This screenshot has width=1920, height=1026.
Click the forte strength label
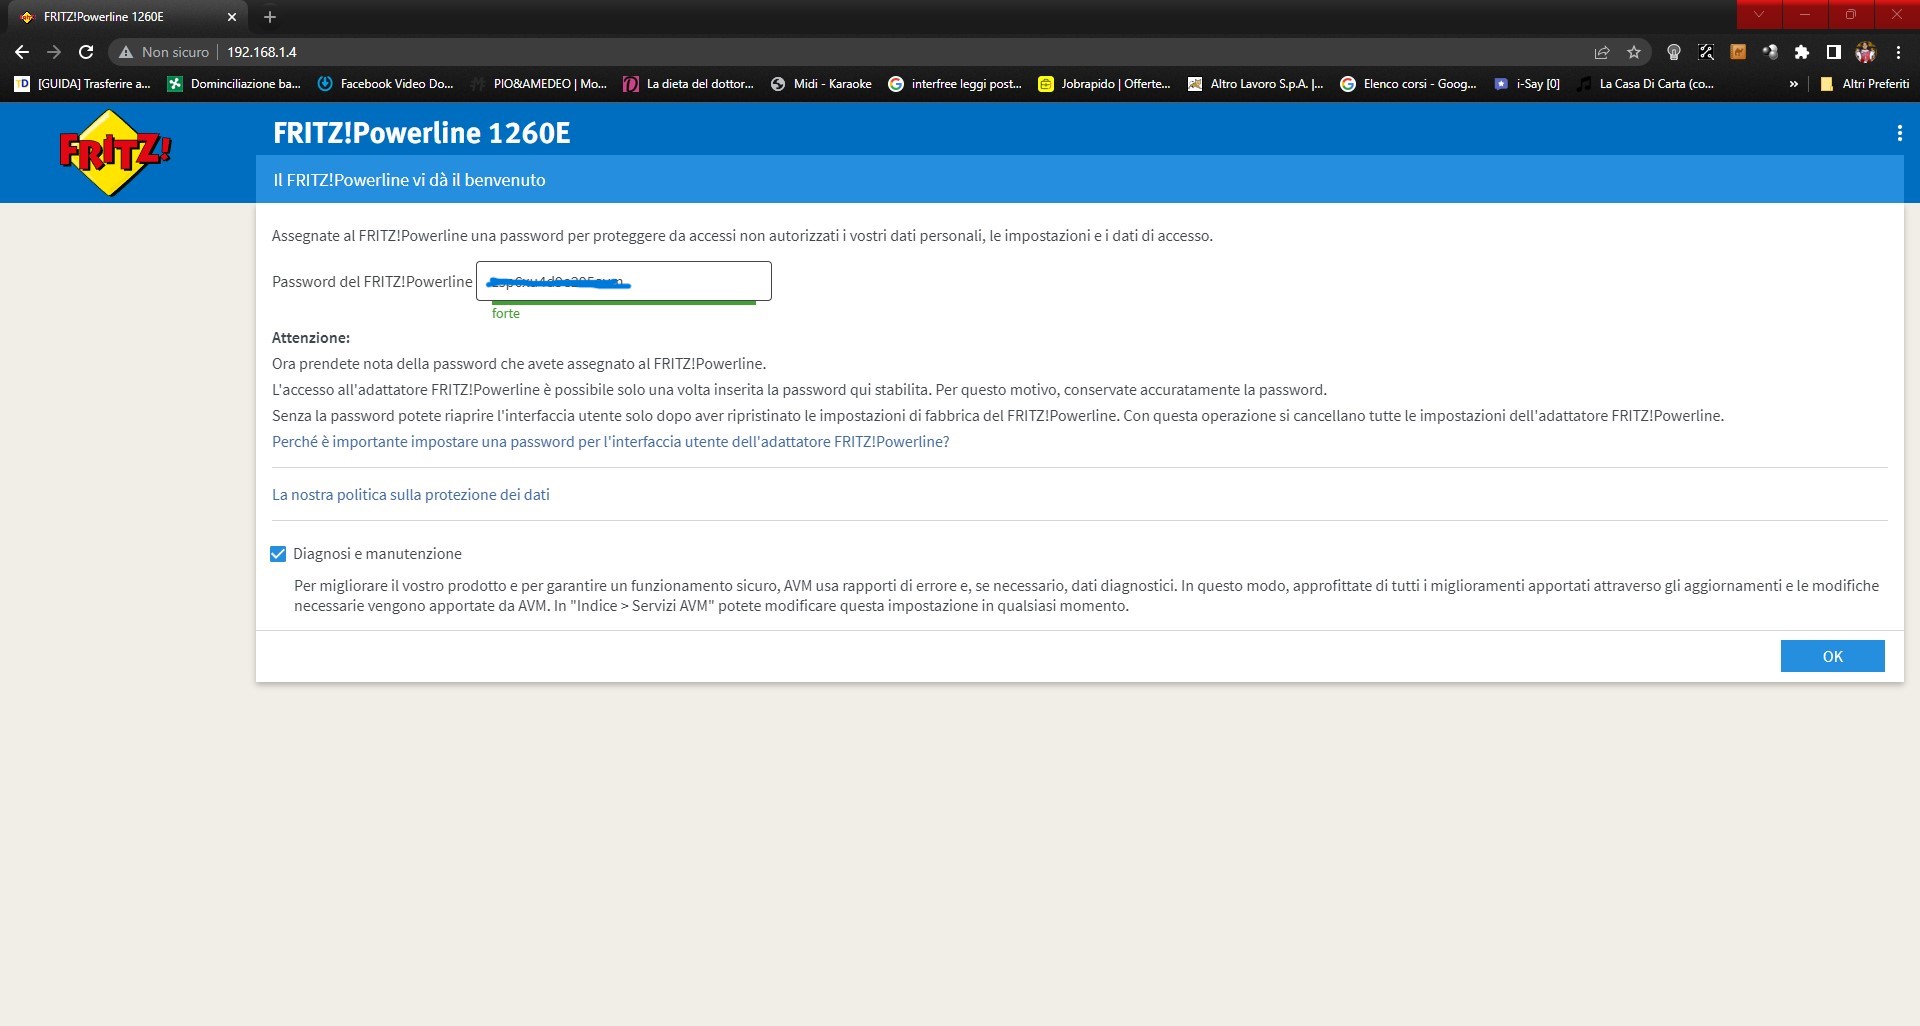(506, 313)
